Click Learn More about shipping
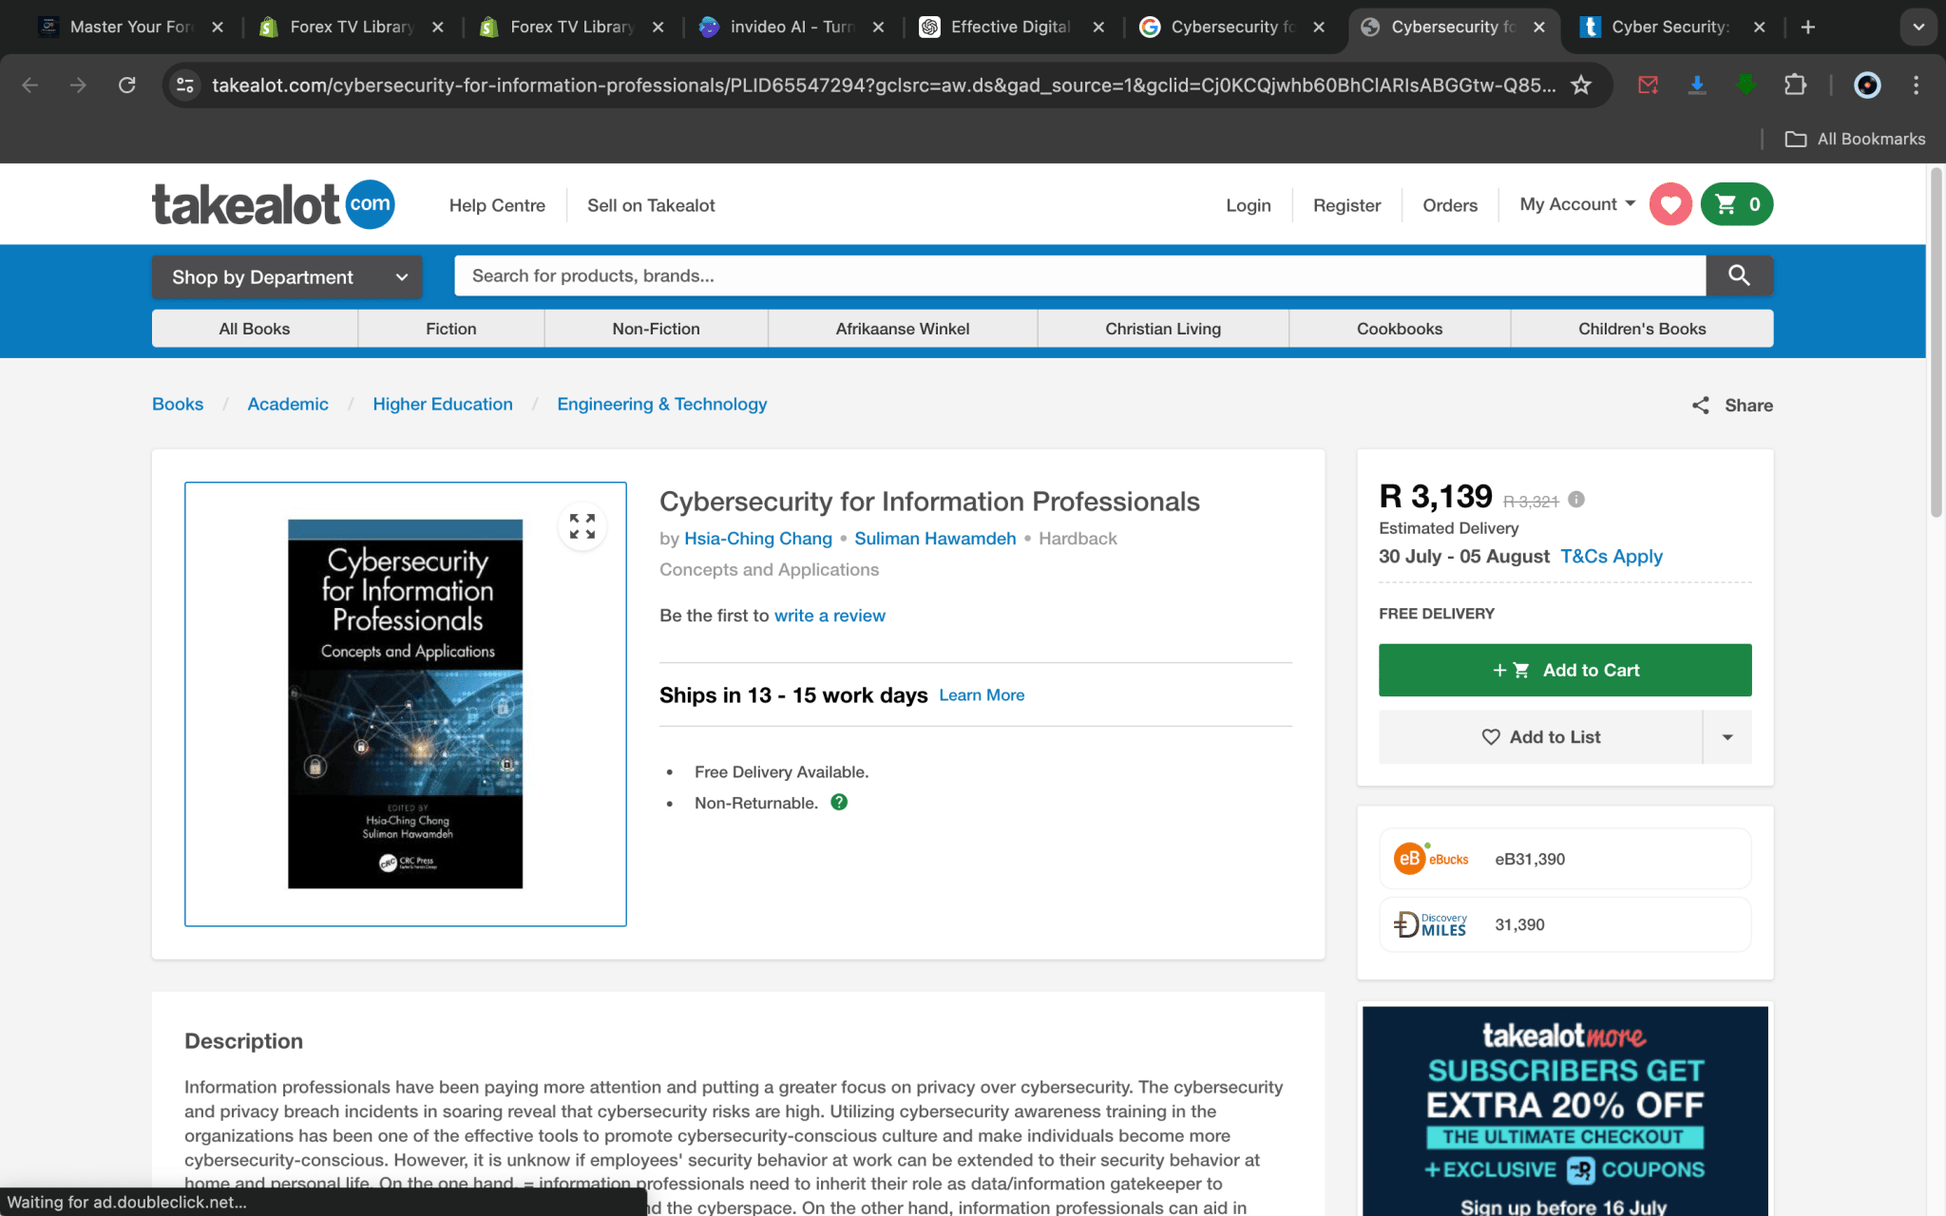The height and width of the screenshot is (1216, 1946). click(x=981, y=695)
